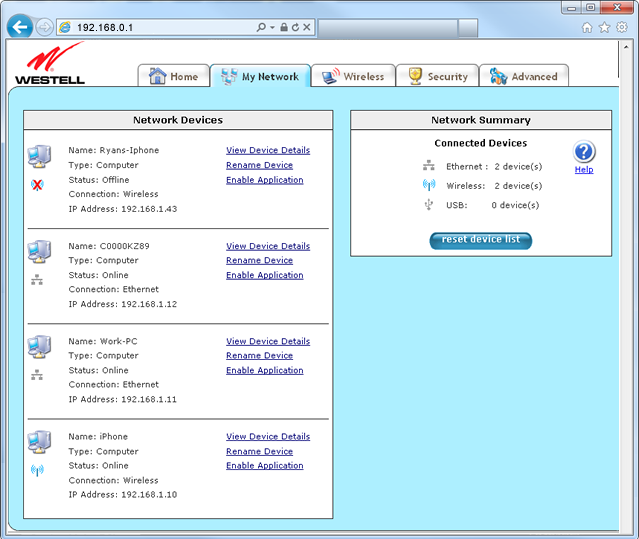Click the browser back arrow button
The height and width of the screenshot is (539, 639).
click(20, 27)
